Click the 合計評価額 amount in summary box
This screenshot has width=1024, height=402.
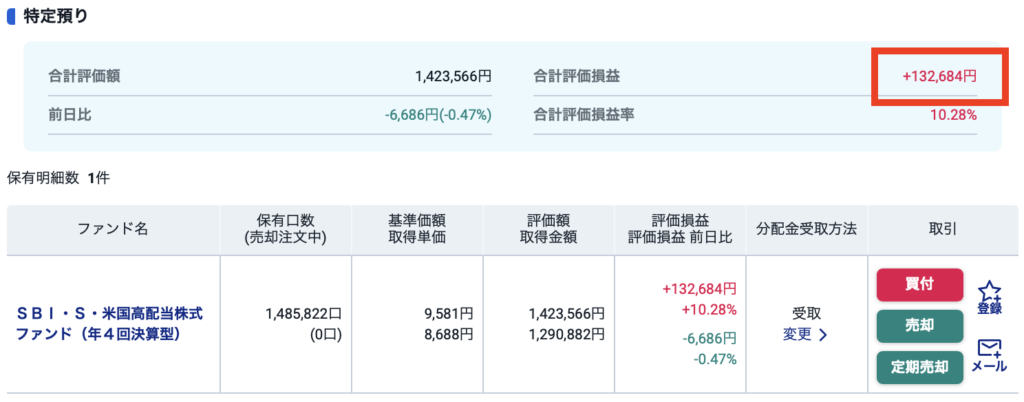(453, 75)
